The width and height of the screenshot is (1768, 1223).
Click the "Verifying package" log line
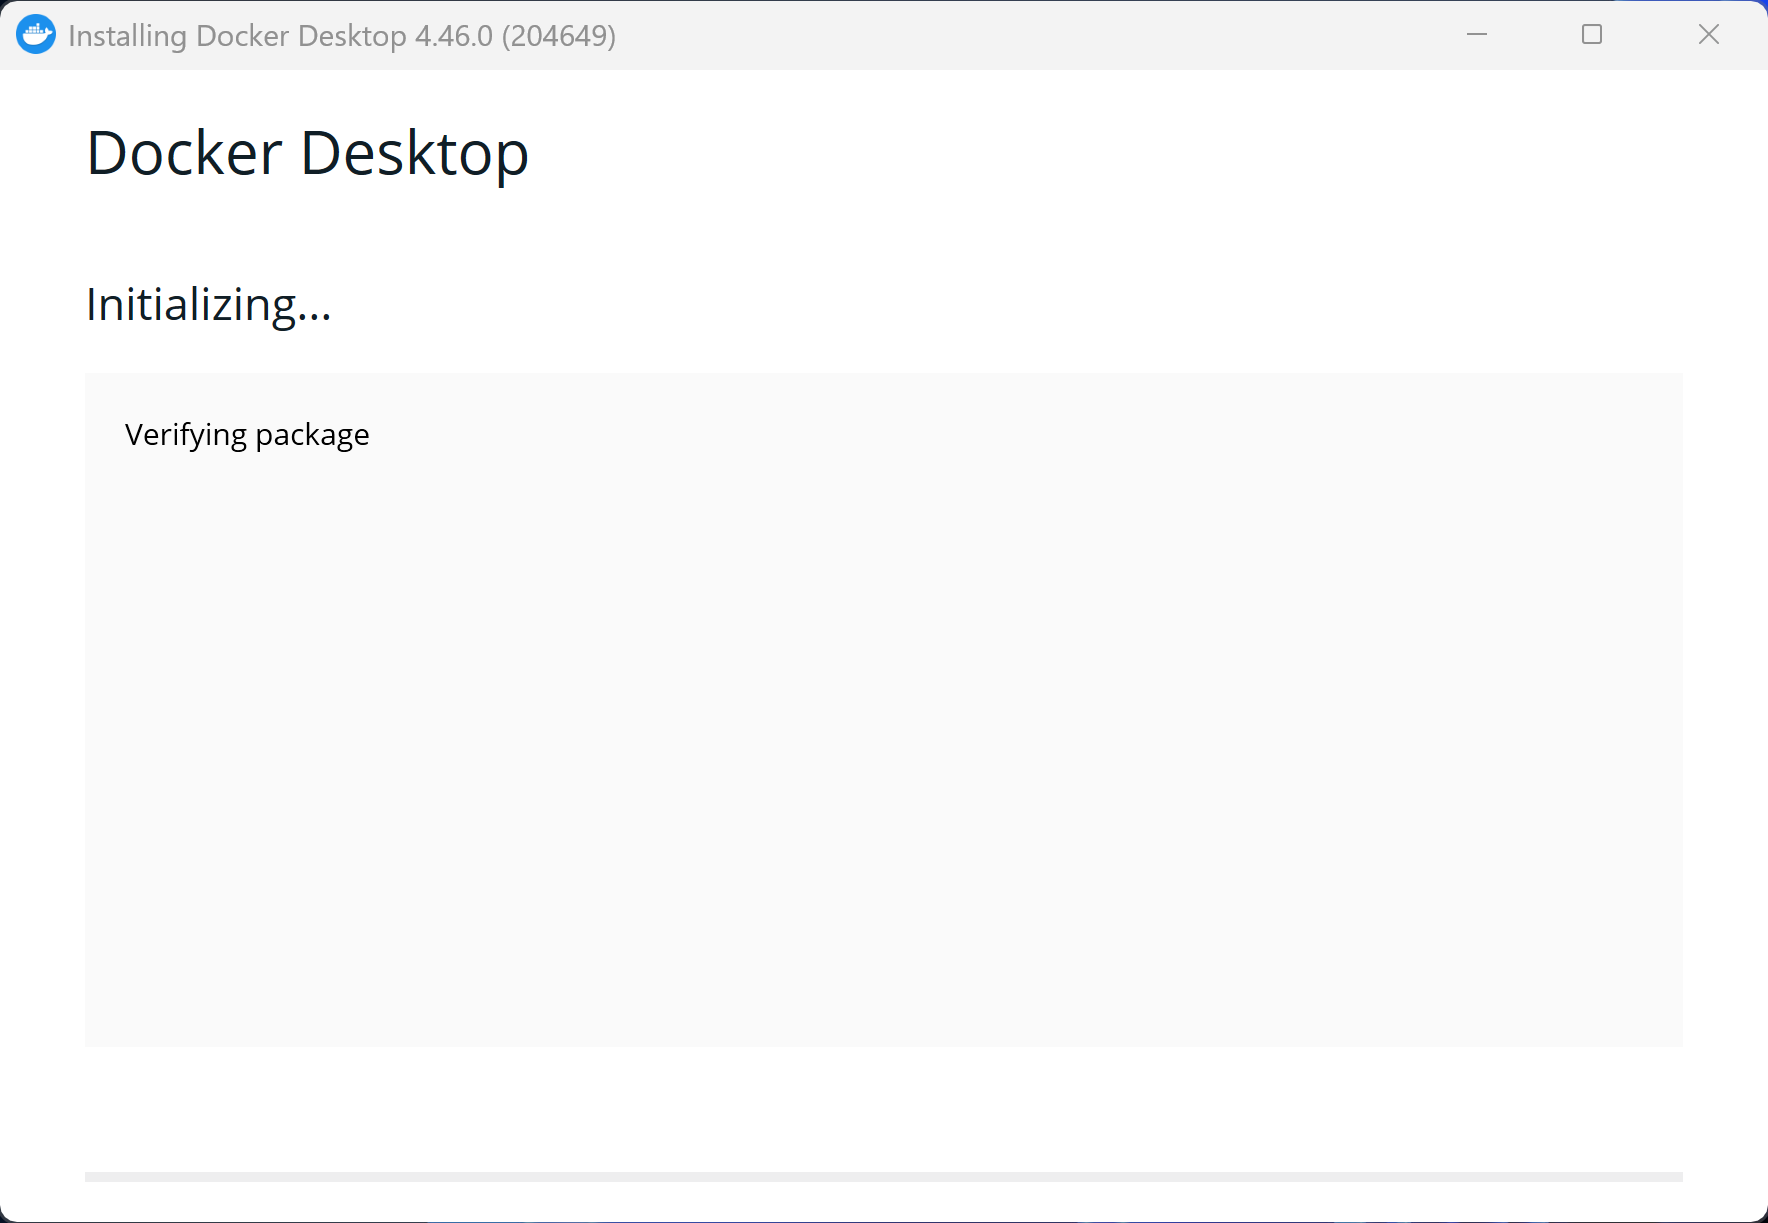(247, 435)
